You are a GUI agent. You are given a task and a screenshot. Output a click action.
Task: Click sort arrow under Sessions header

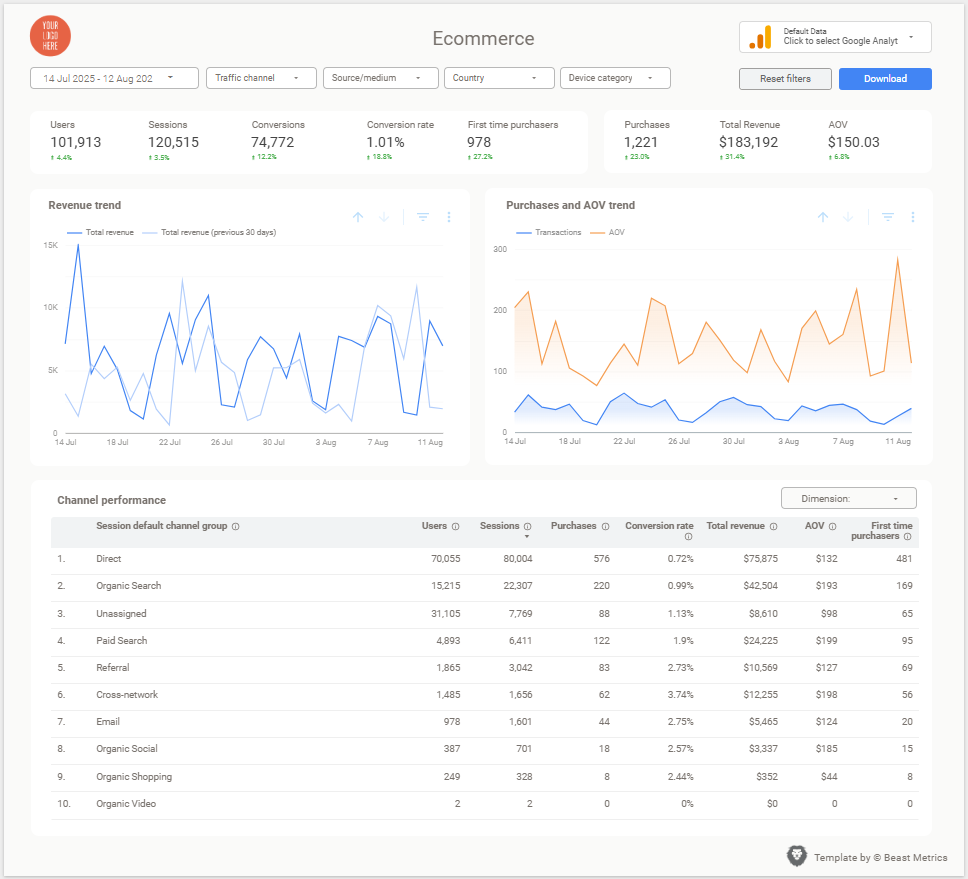tap(527, 536)
